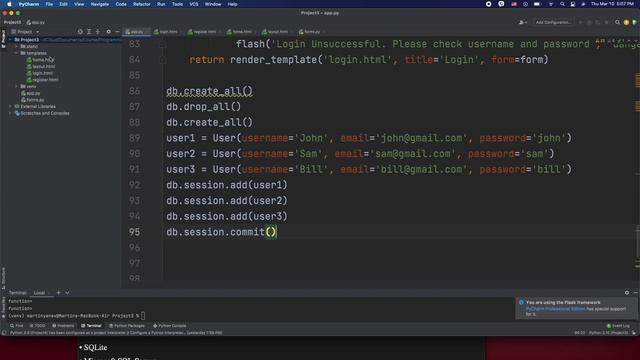Screen dimensions: 640x360
Task: Click the Structure vertical tool window button
Action: point(3,278)
